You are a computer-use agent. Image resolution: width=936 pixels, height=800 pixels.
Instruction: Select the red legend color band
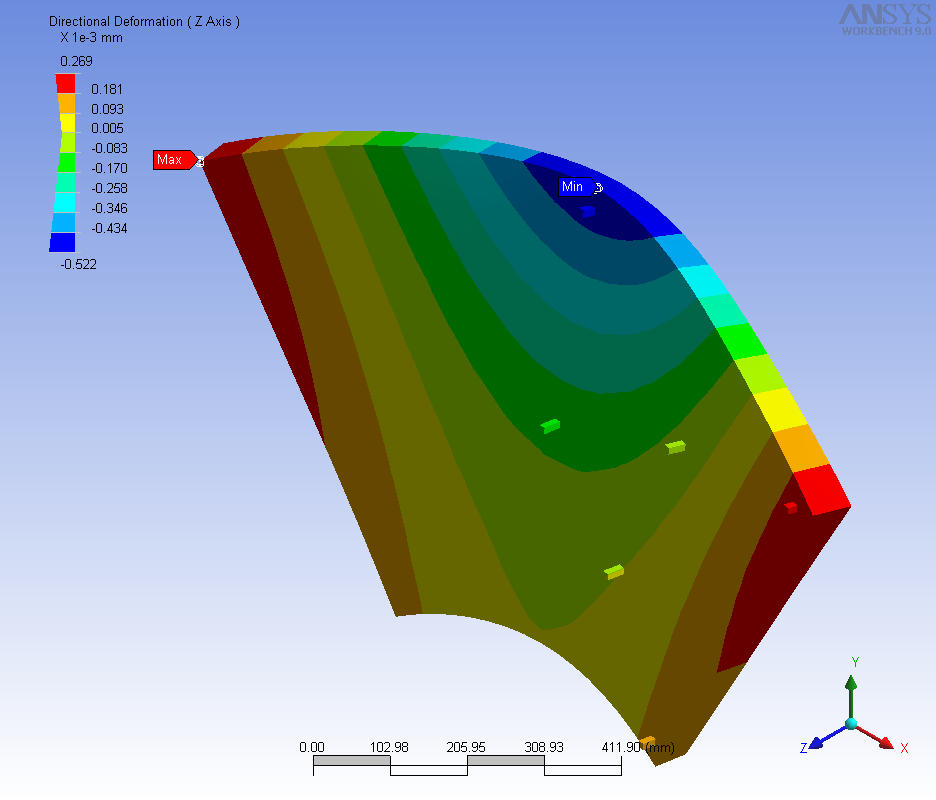coord(66,84)
